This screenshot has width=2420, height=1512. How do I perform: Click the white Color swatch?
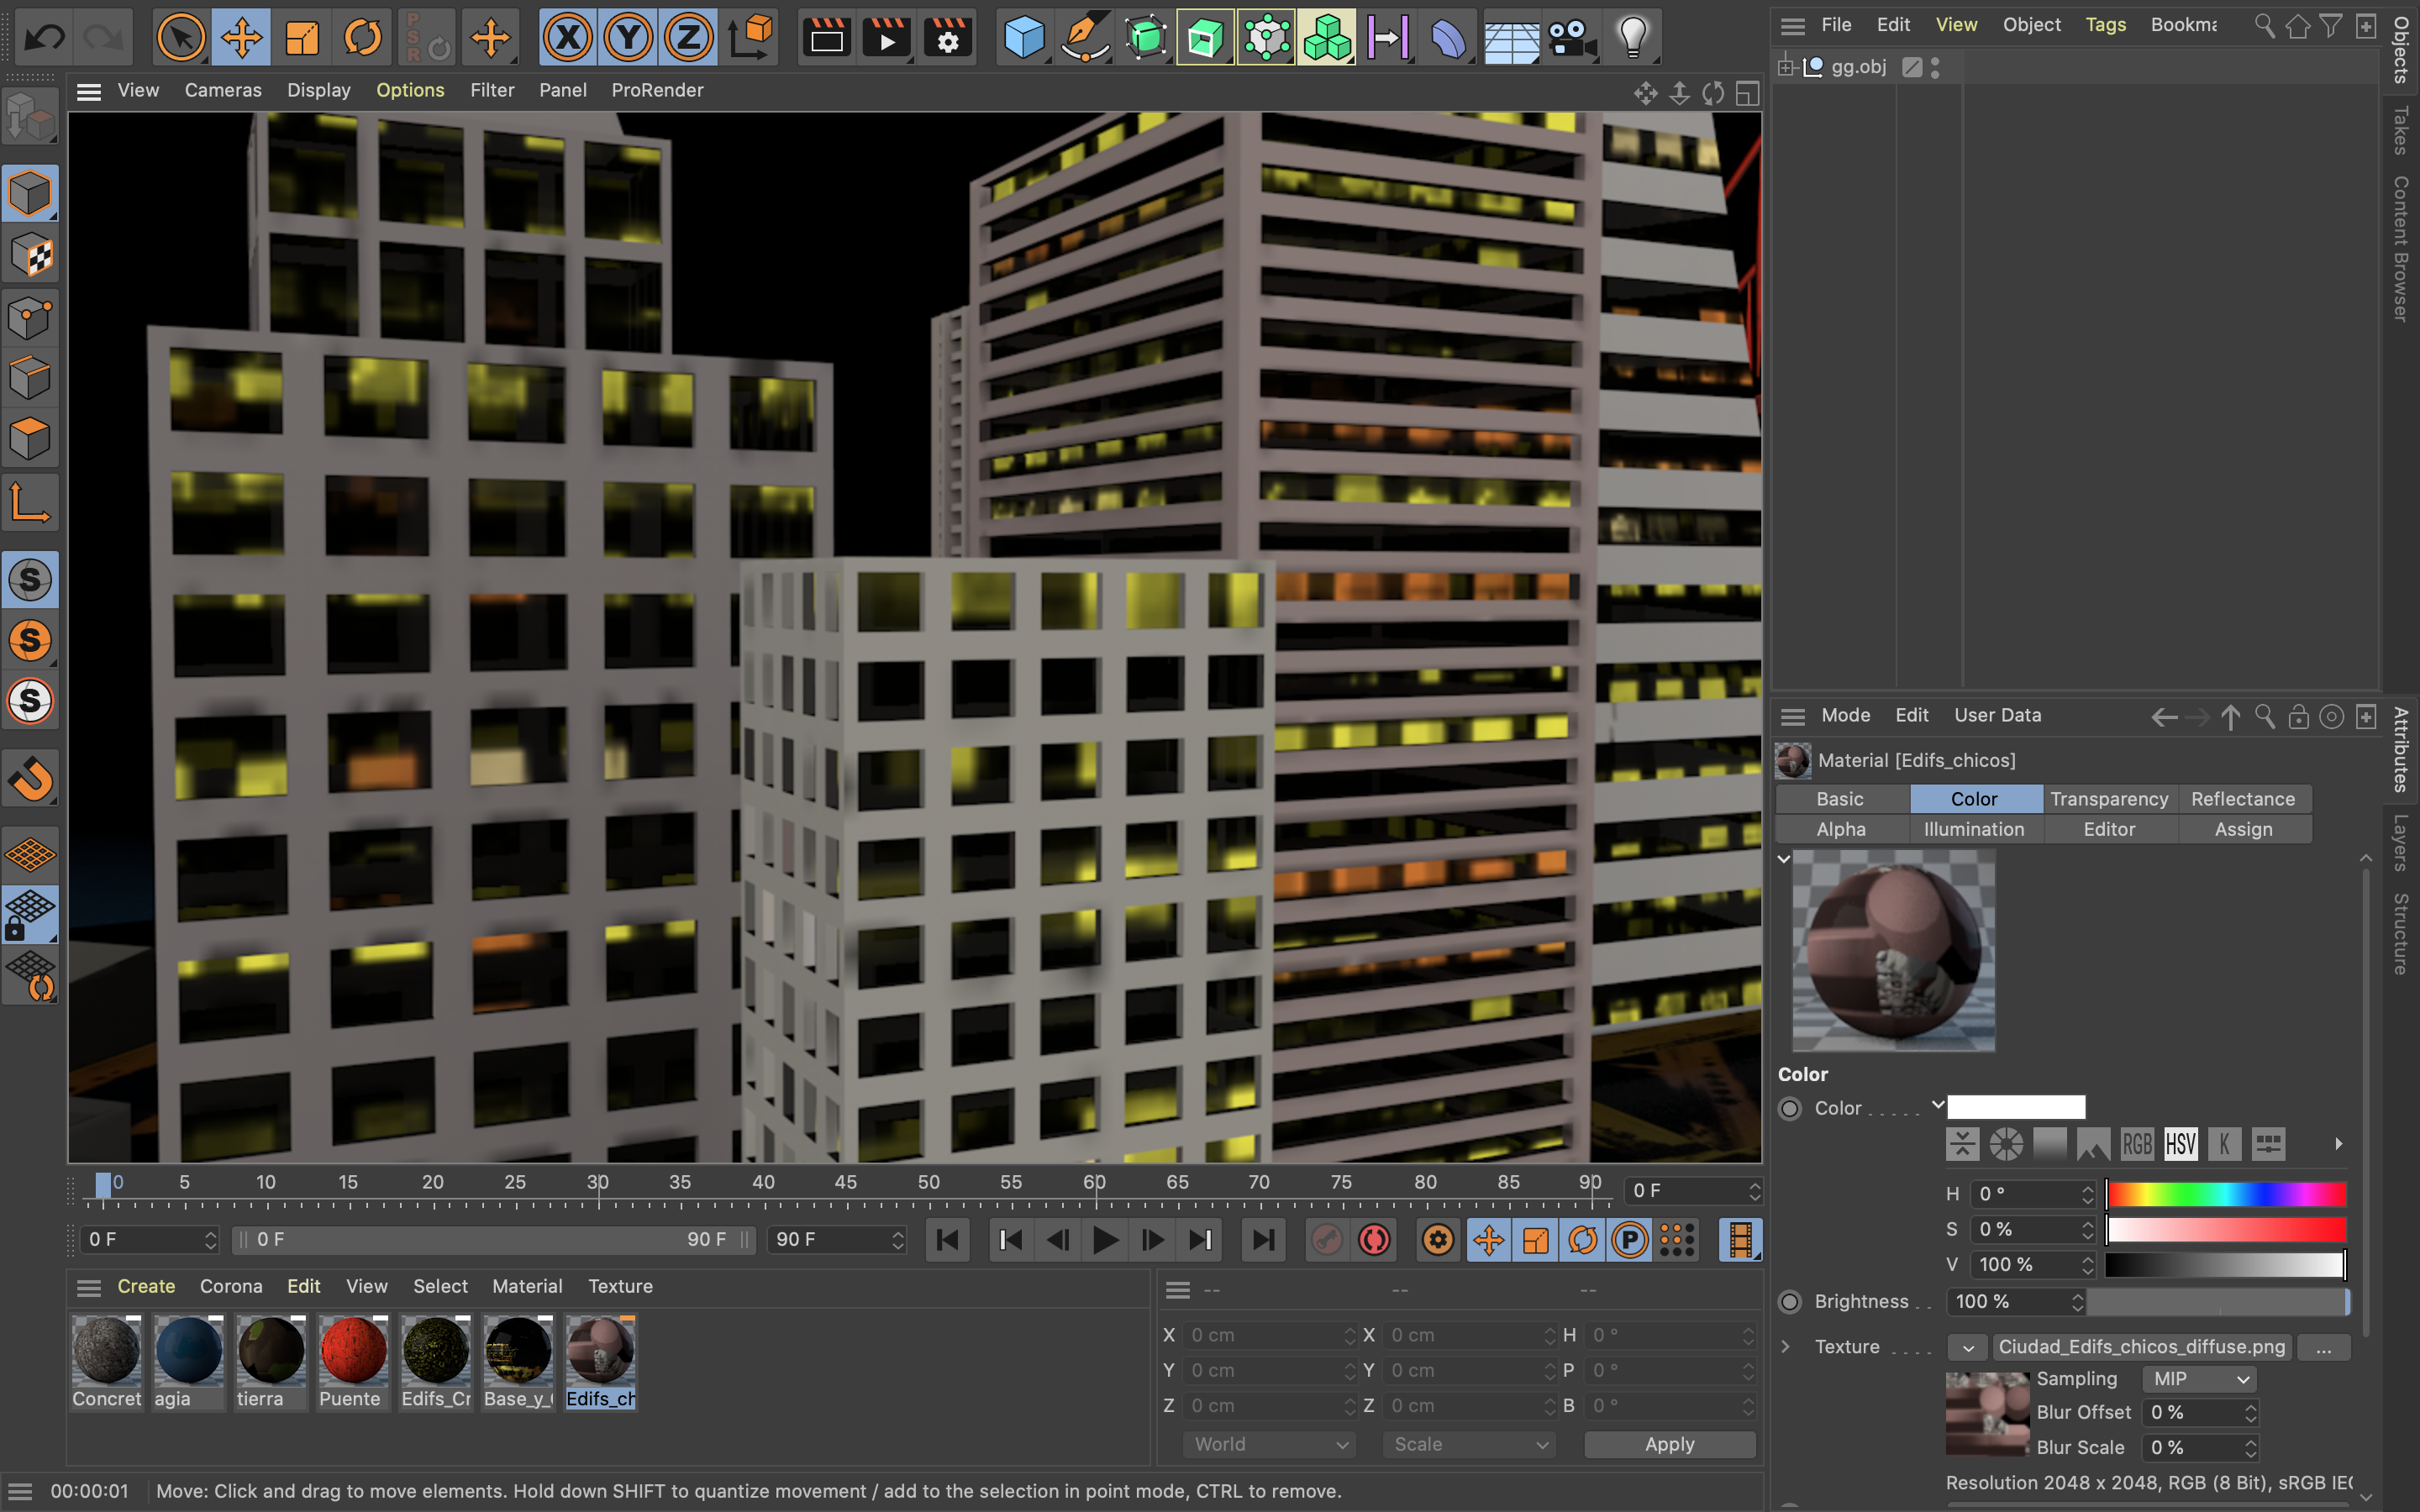pos(2015,1107)
